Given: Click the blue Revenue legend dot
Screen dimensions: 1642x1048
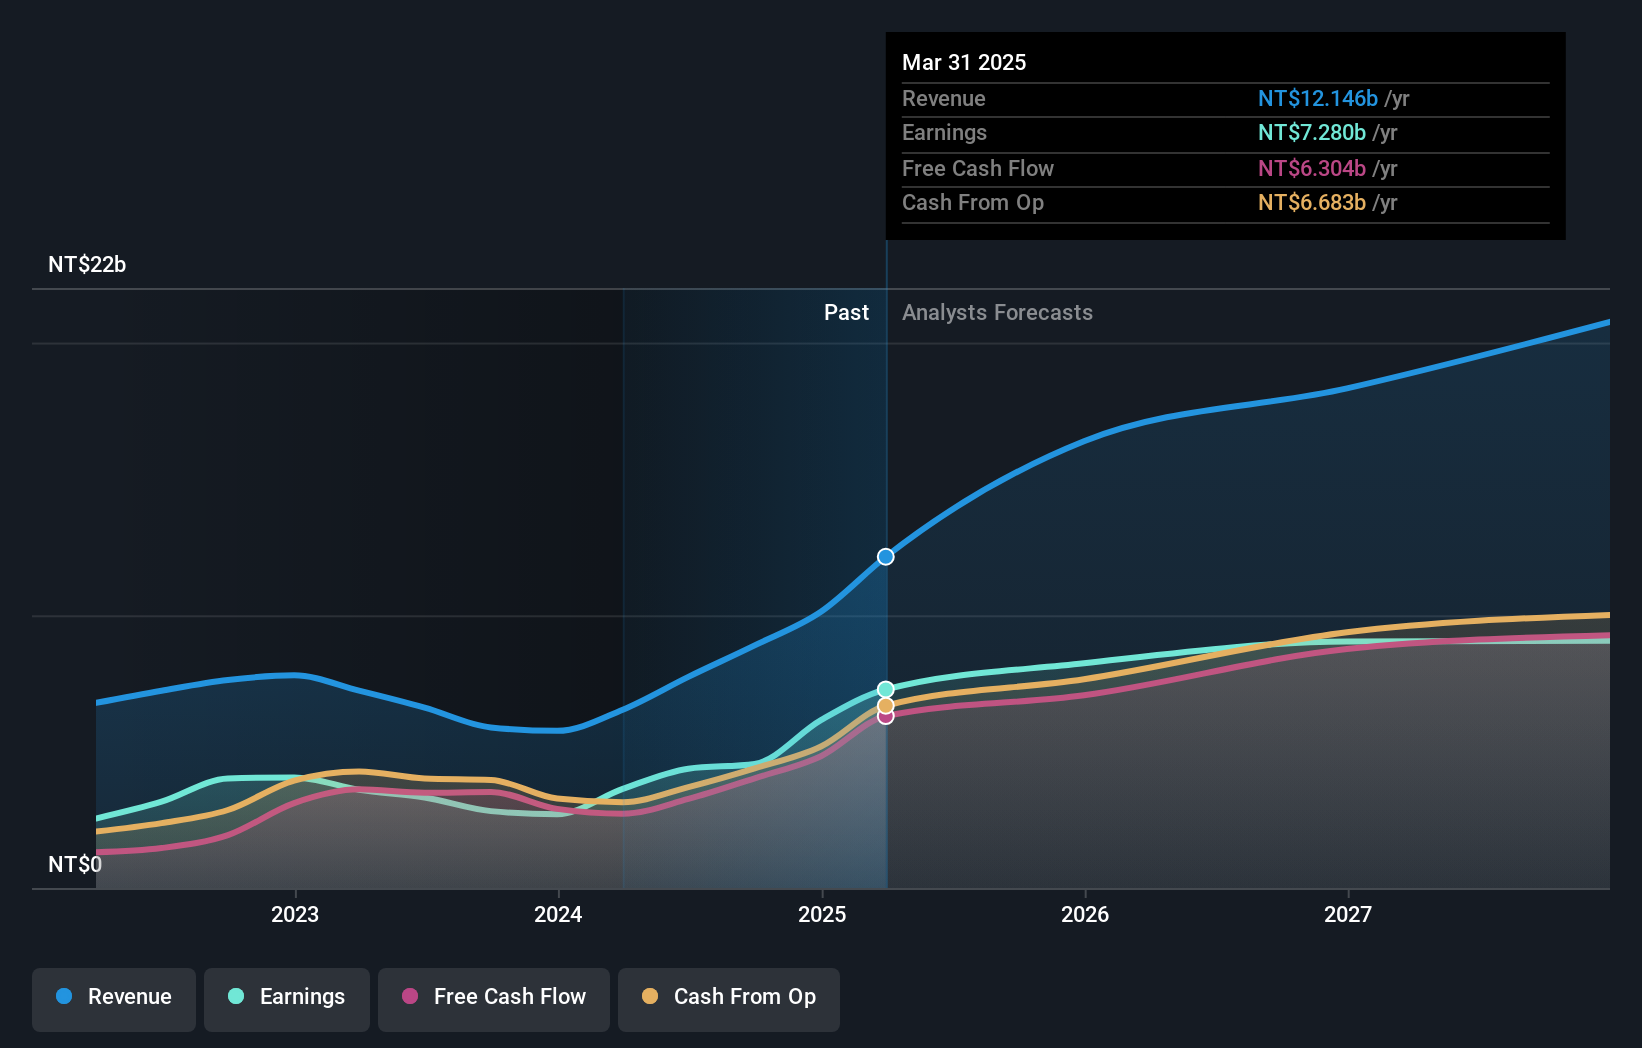Looking at the screenshot, I should [64, 996].
